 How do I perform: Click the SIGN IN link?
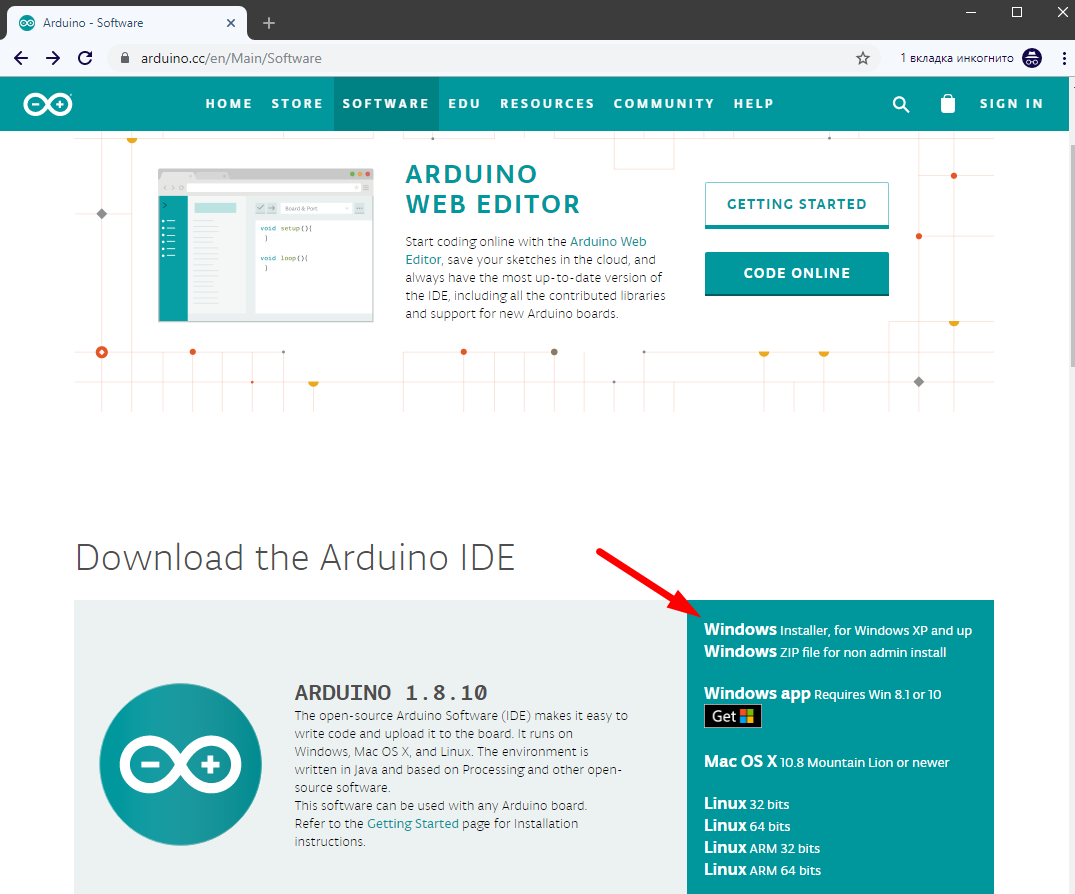point(1011,103)
